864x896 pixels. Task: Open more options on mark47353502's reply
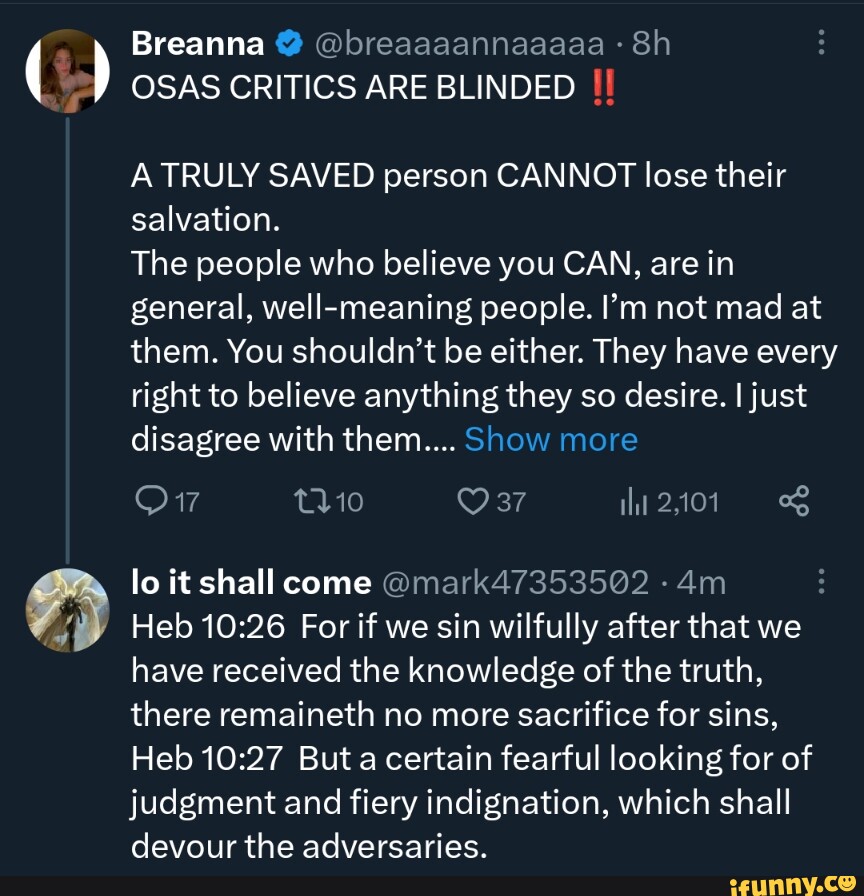click(822, 582)
